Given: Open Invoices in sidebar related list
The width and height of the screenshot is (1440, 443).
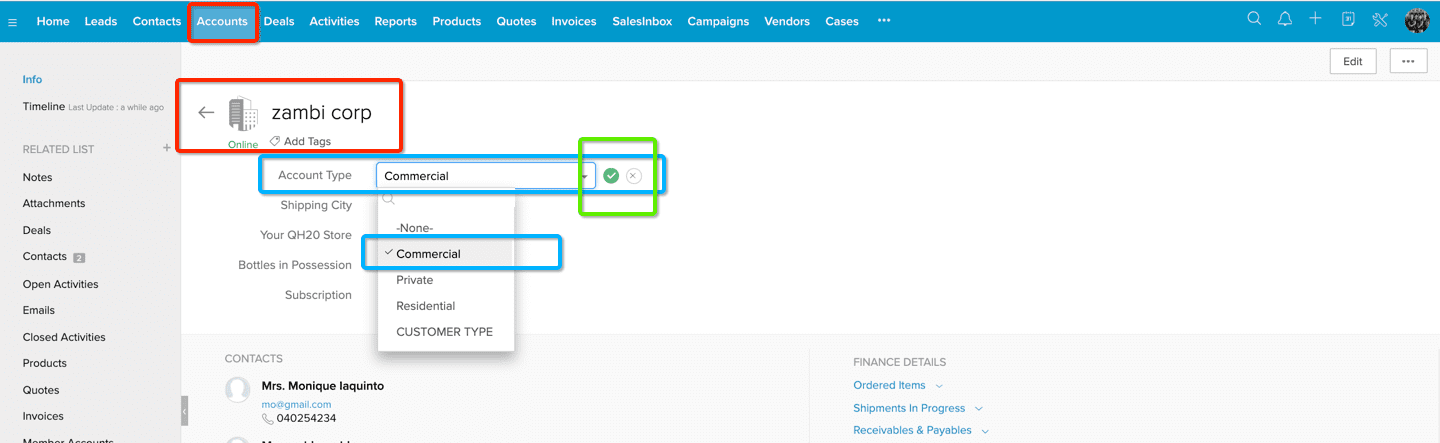Looking at the screenshot, I should [x=43, y=416].
